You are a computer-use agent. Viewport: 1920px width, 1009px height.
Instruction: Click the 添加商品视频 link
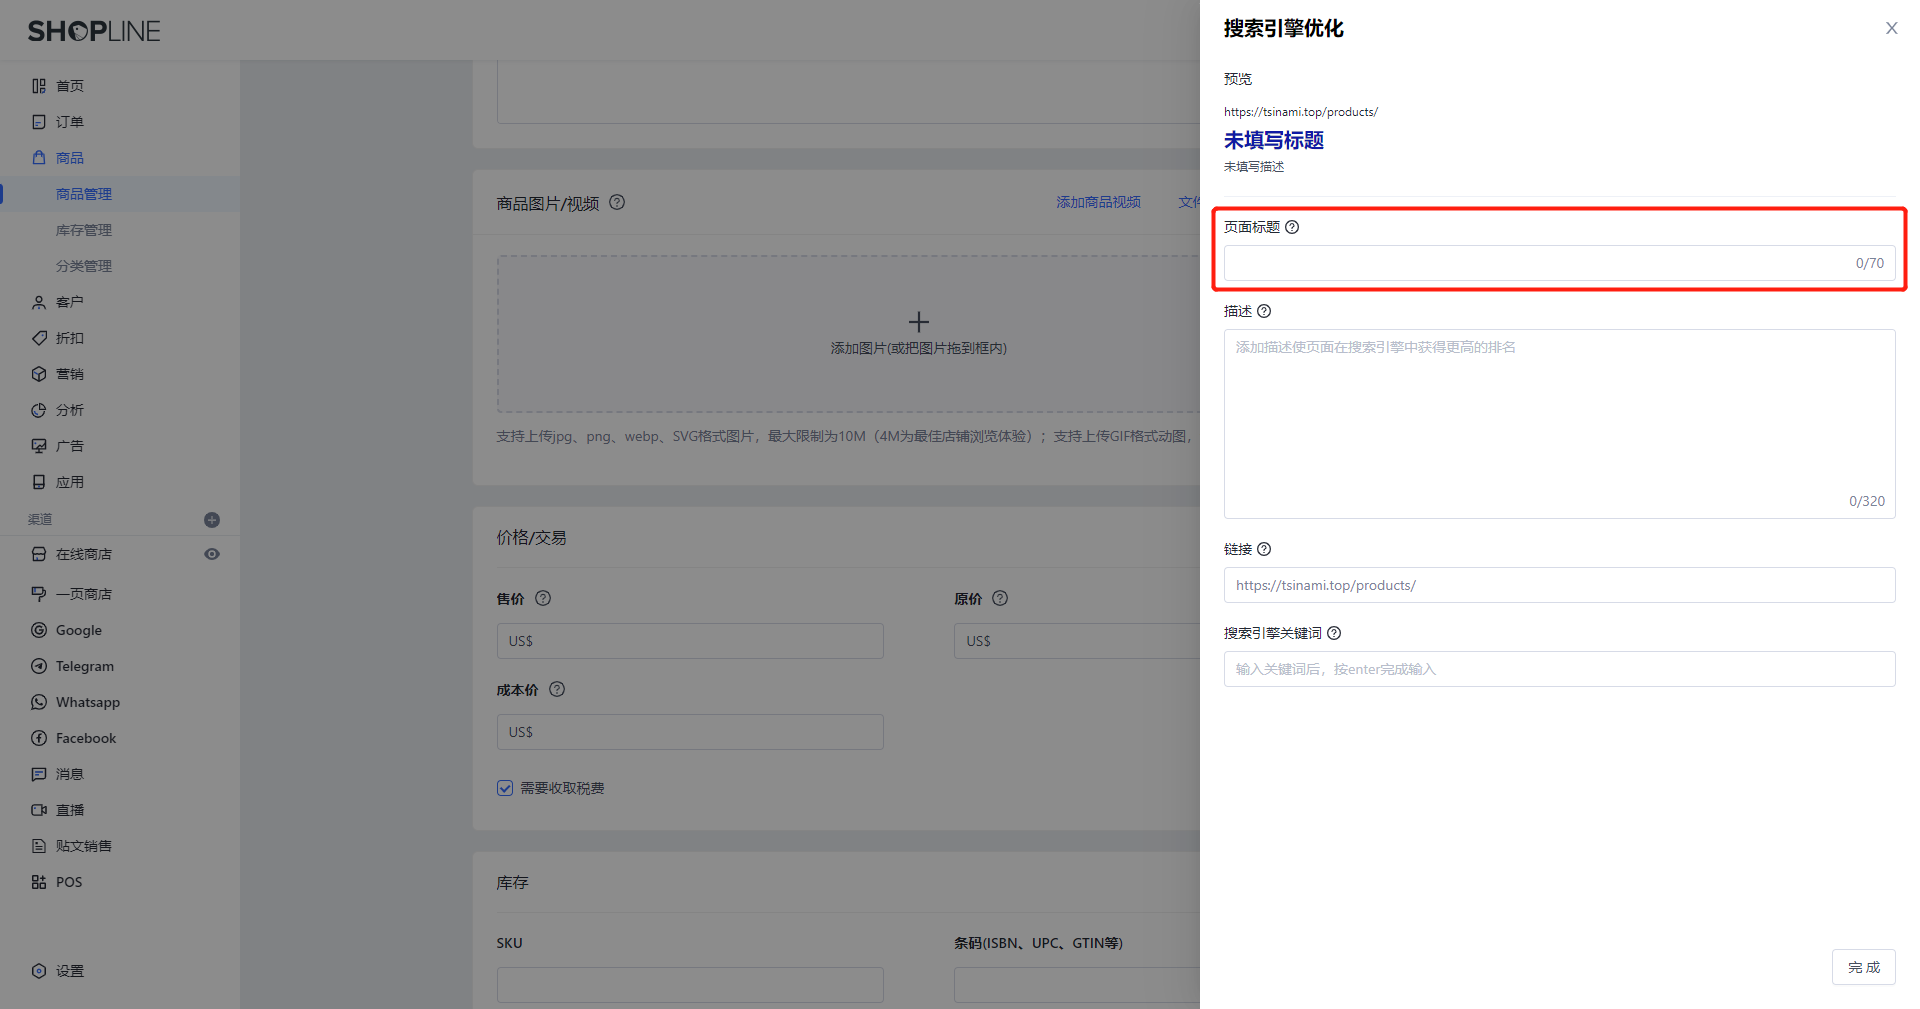(1098, 202)
